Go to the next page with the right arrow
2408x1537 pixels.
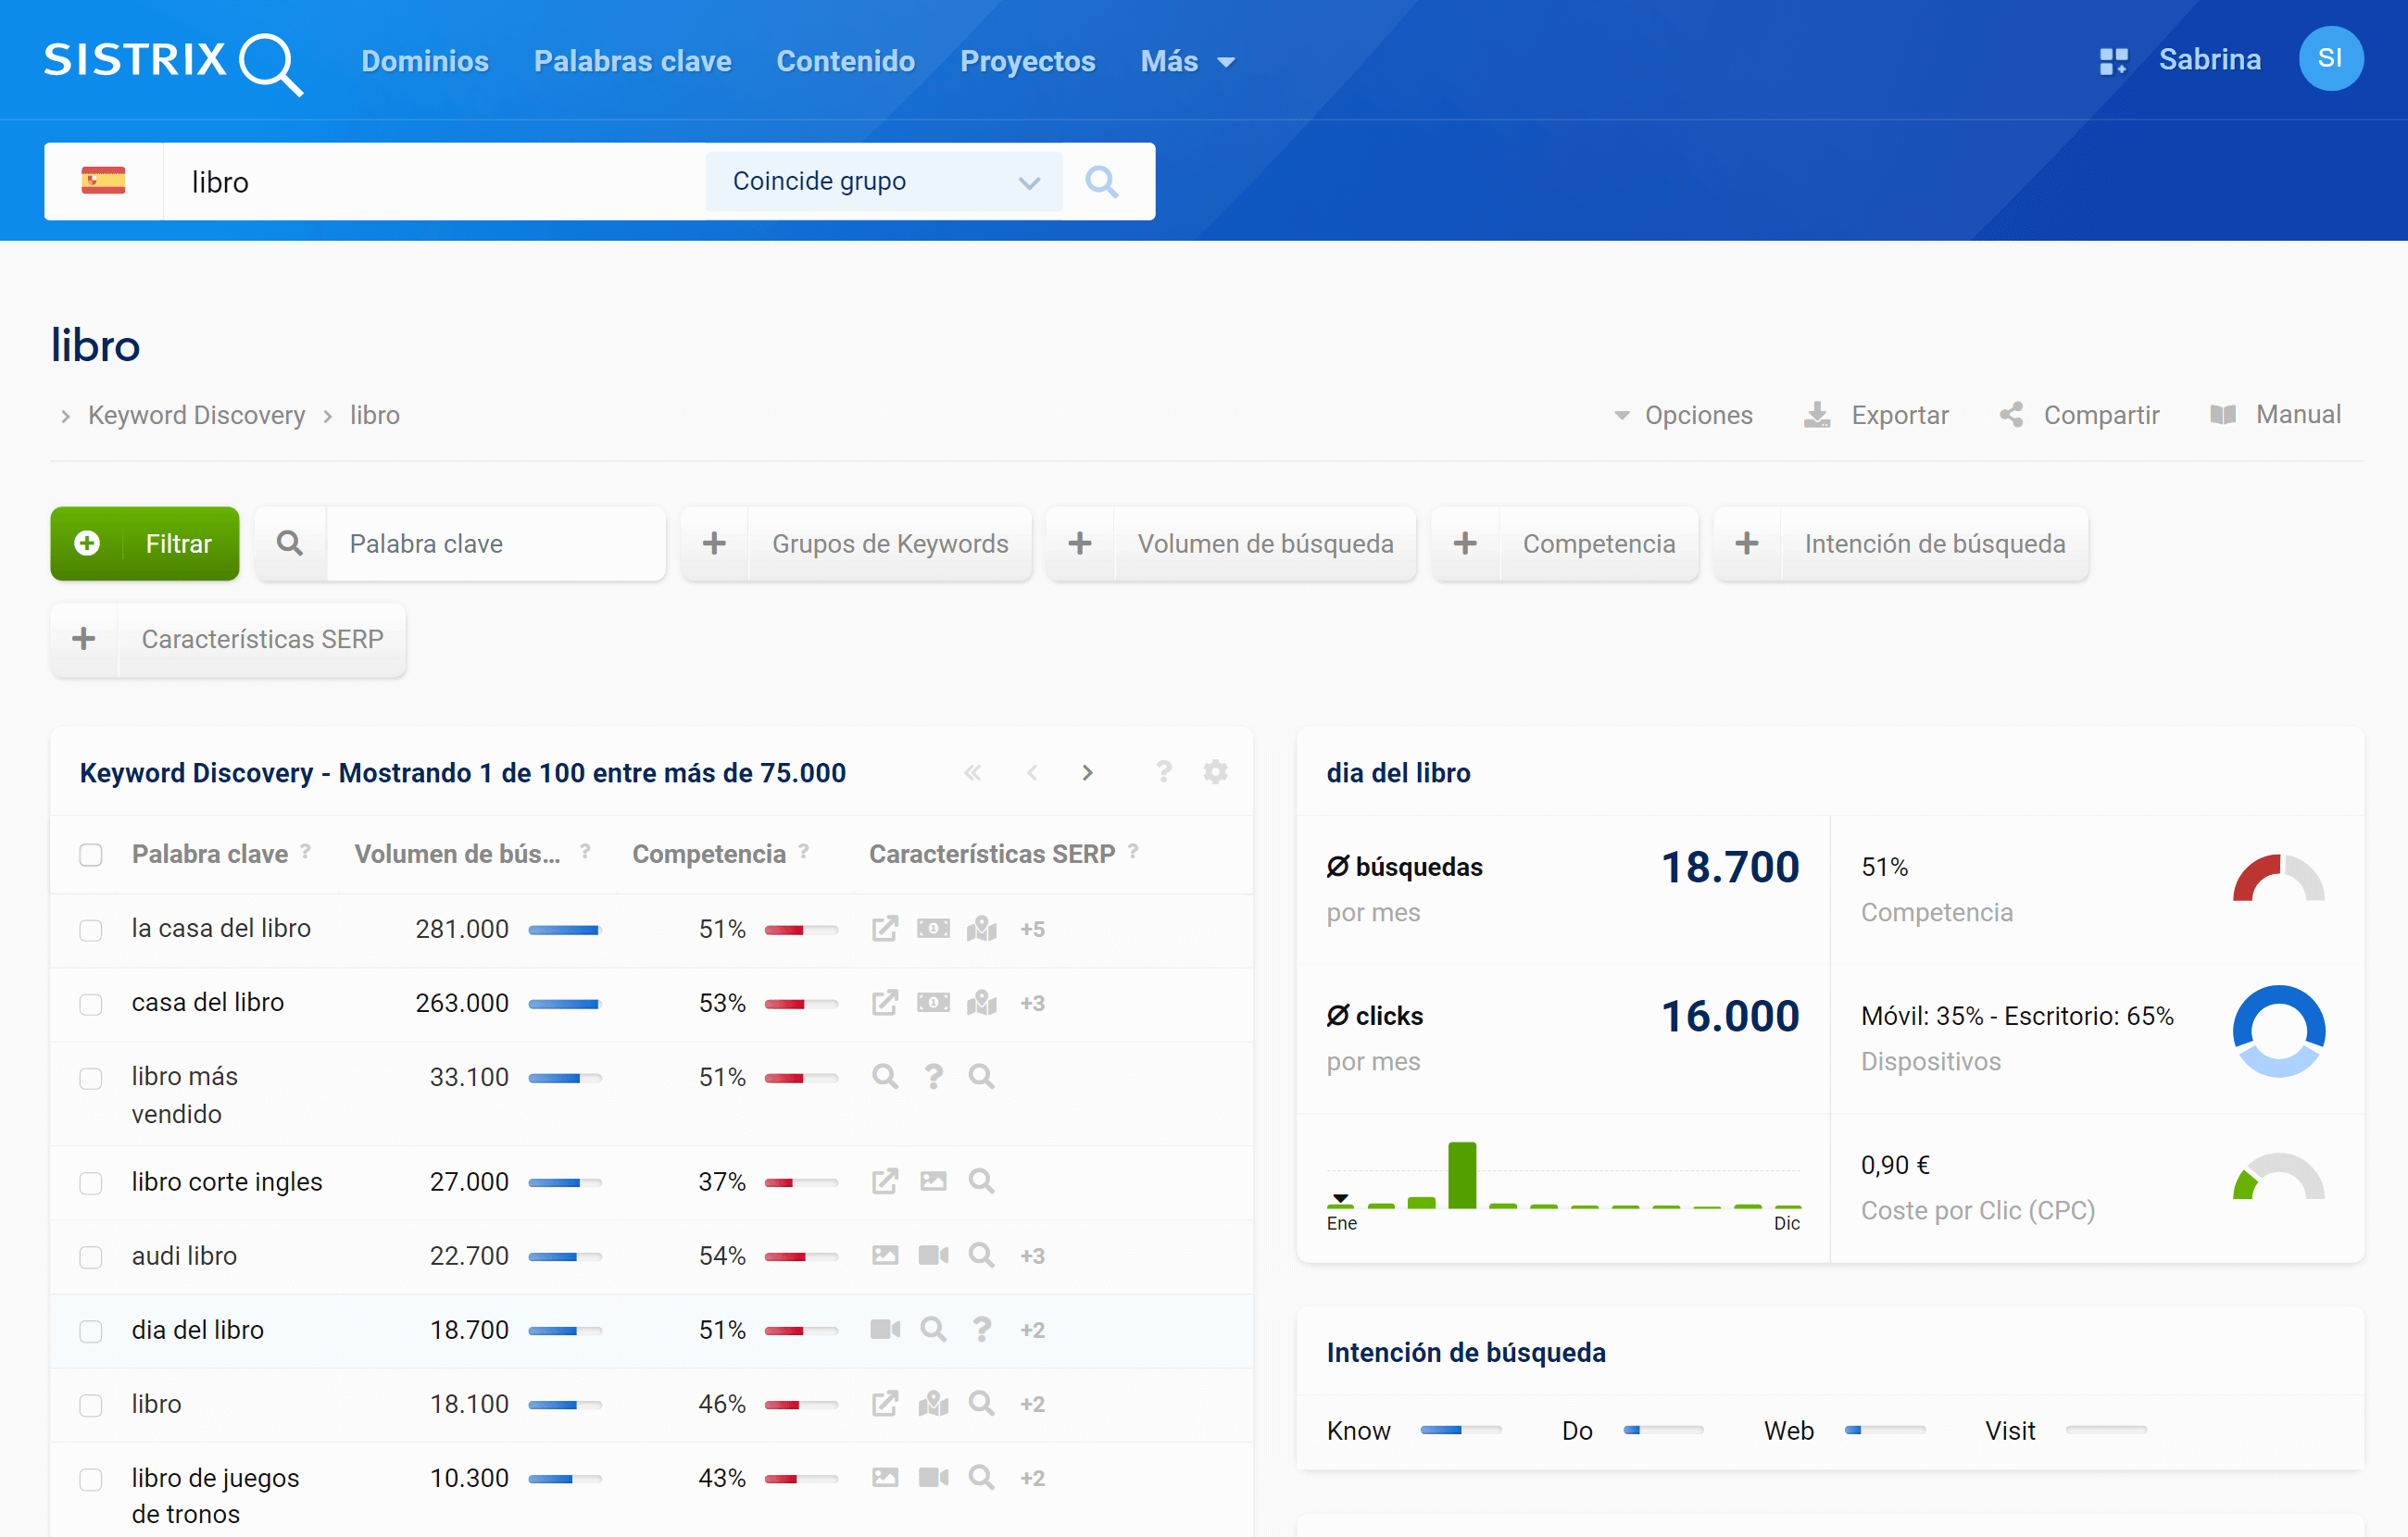(1087, 772)
